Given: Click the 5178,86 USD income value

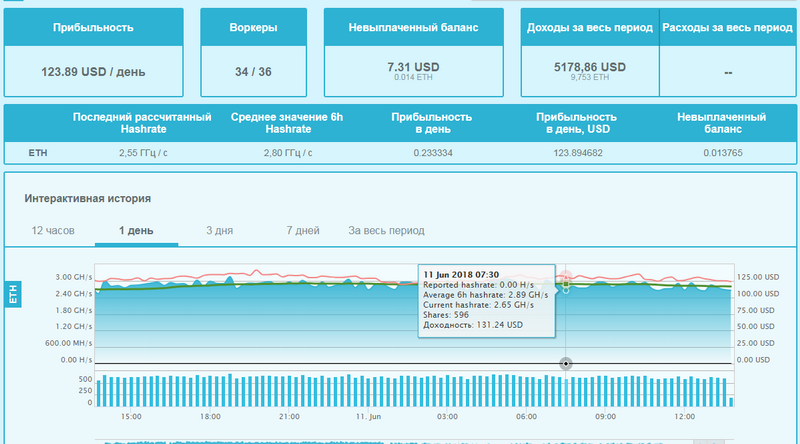Looking at the screenshot, I should tap(590, 67).
